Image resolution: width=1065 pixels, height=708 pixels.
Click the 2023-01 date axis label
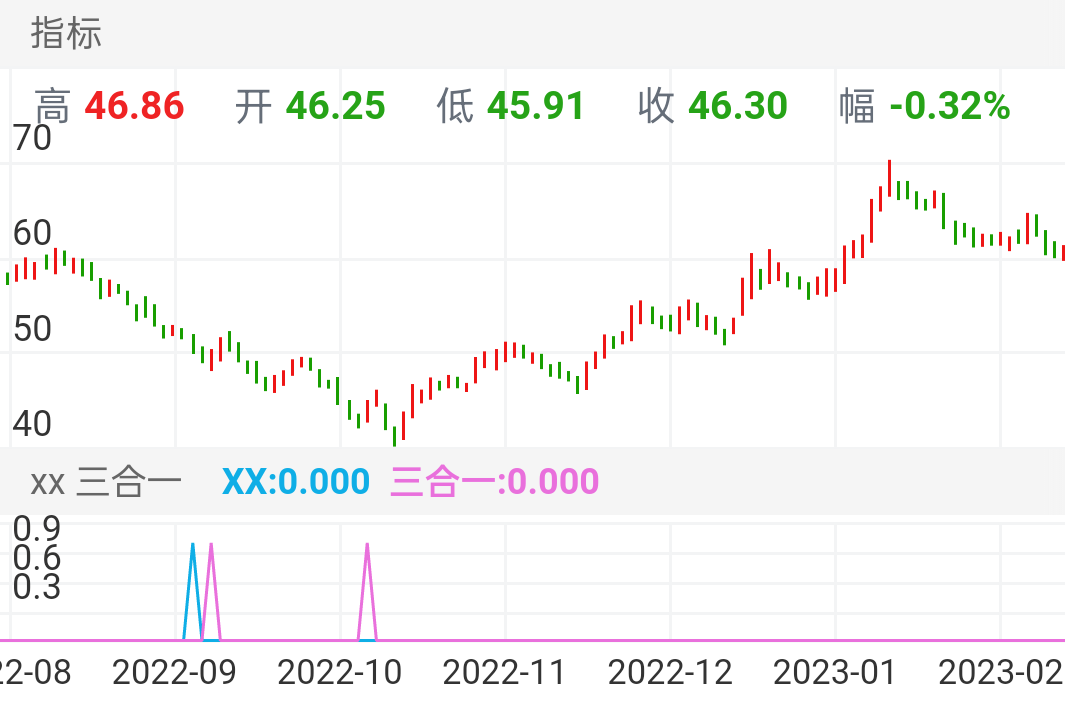(835, 673)
